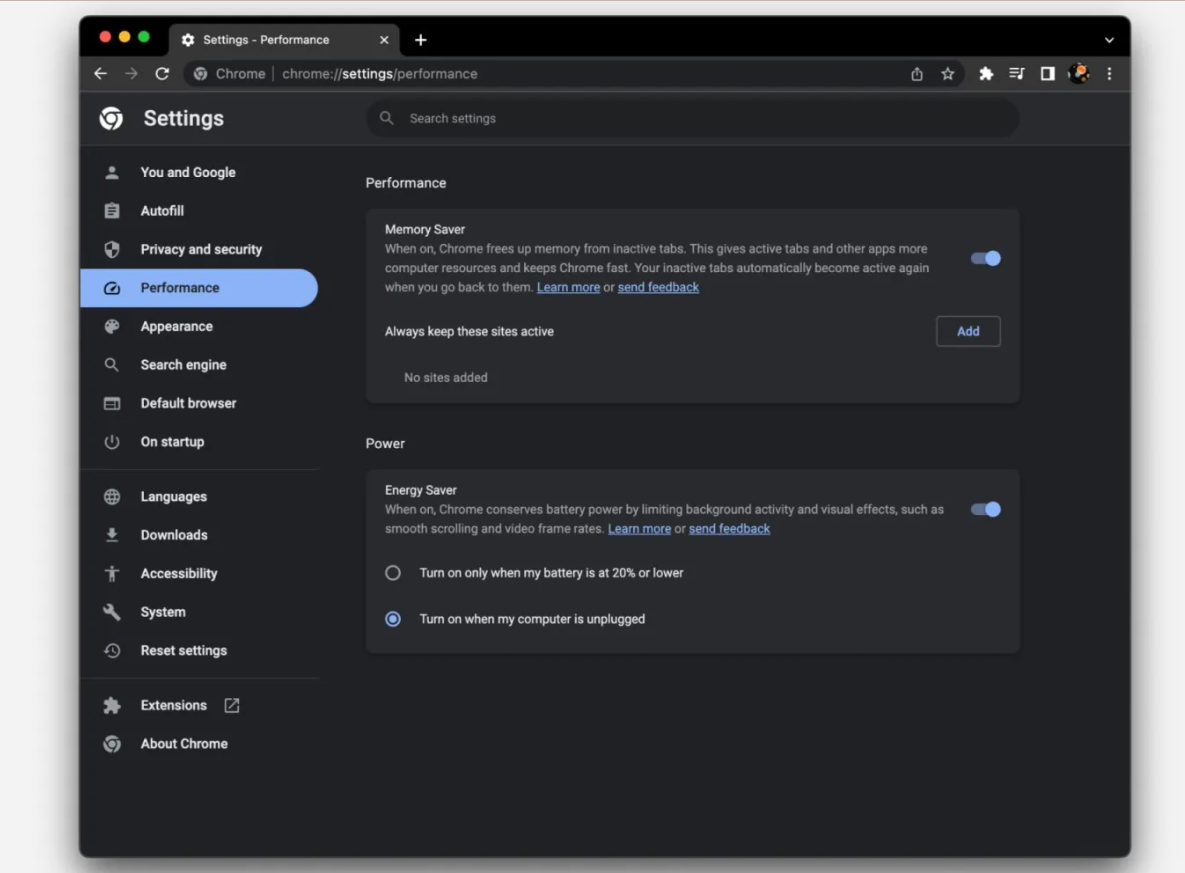Open Extensions page from sidebar

point(199,705)
